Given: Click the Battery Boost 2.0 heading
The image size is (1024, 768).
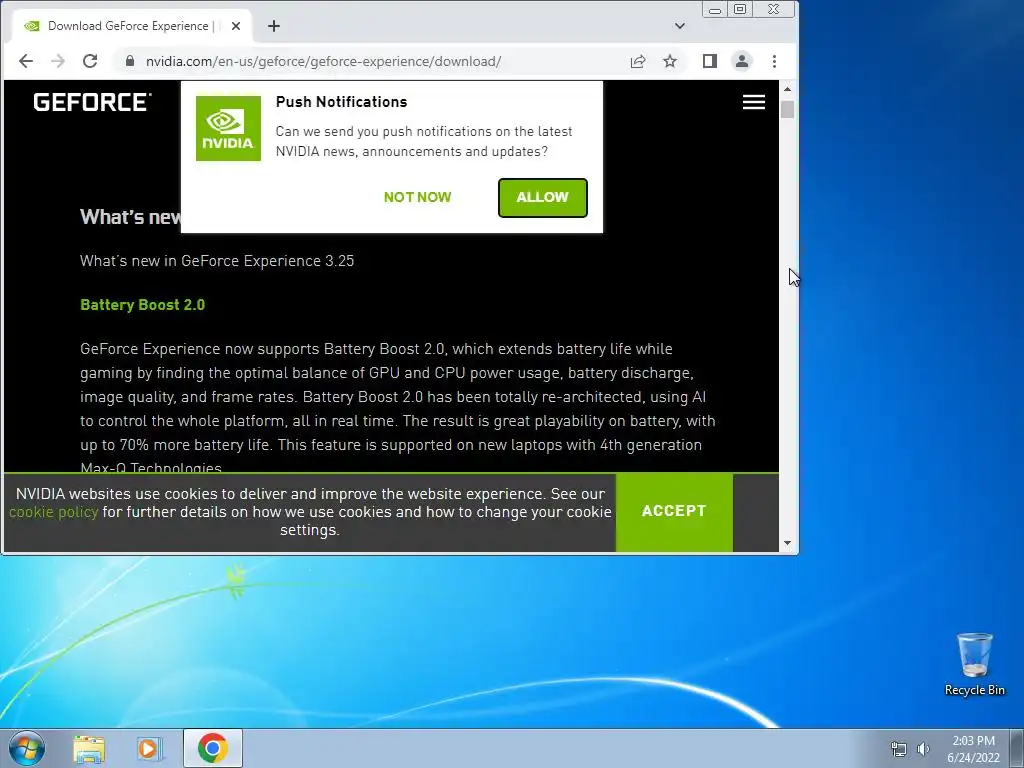Looking at the screenshot, I should 142,305.
